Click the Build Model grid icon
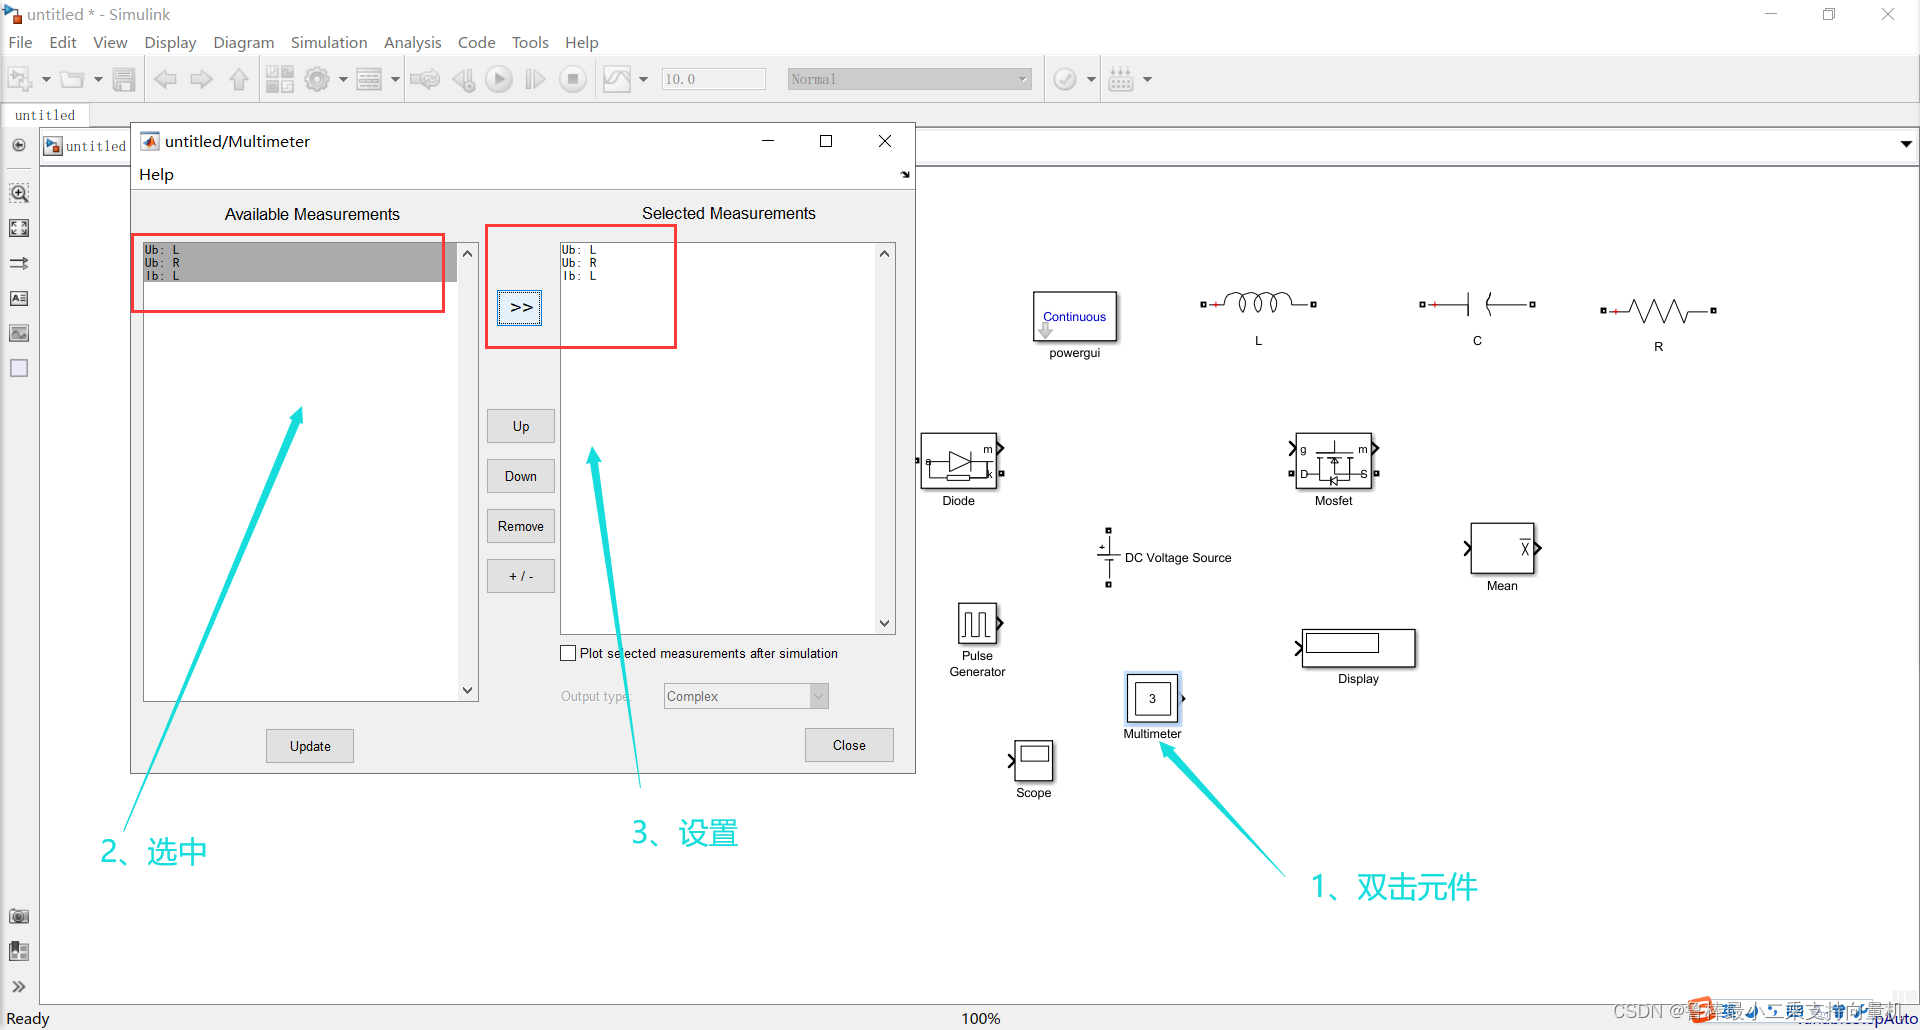The height and width of the screenshot is (1030, 1920). pos(1121,79)
